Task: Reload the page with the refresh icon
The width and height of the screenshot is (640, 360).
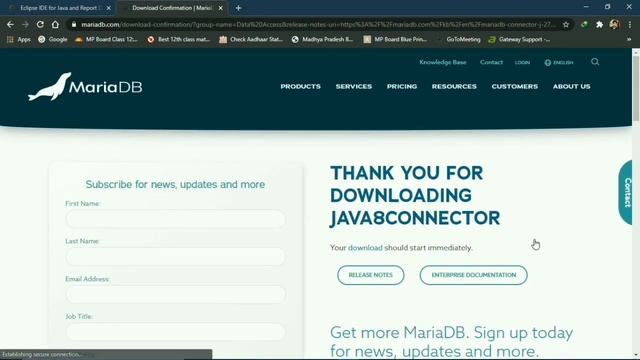Action: 40,24
